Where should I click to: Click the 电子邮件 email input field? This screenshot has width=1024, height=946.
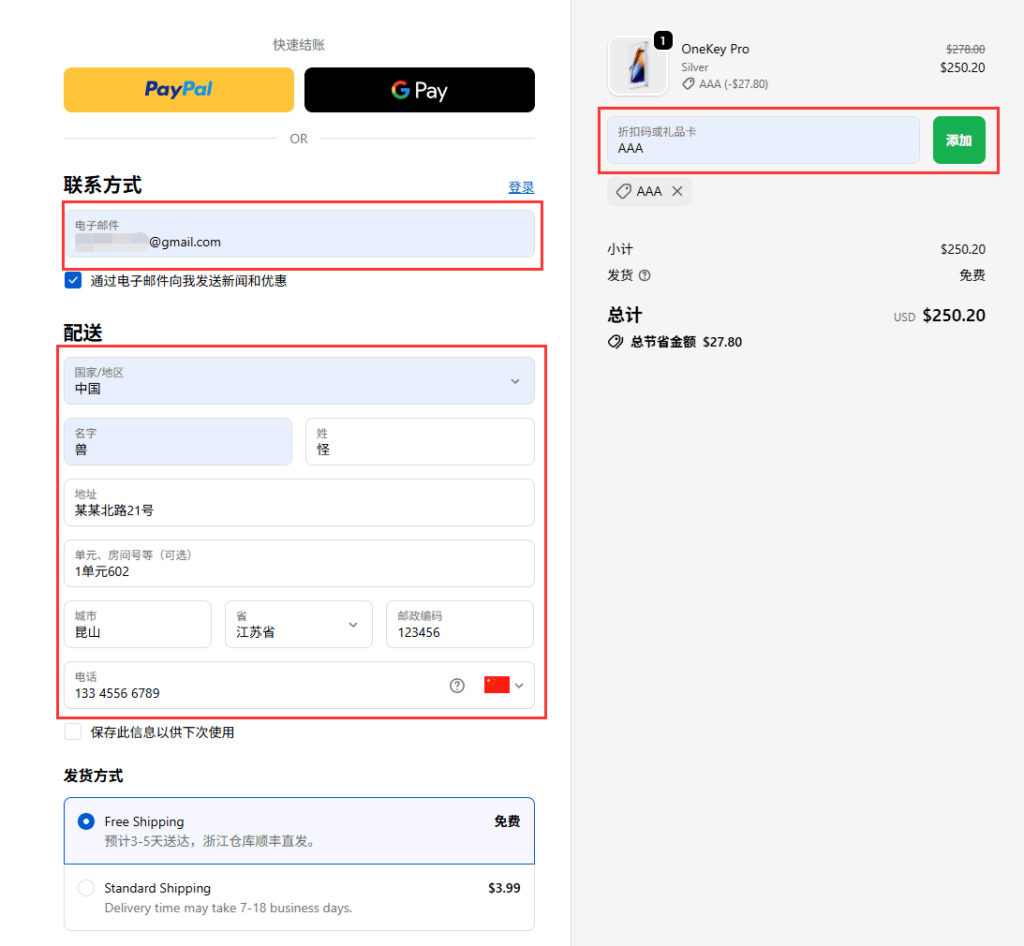[x=299, y=235]
